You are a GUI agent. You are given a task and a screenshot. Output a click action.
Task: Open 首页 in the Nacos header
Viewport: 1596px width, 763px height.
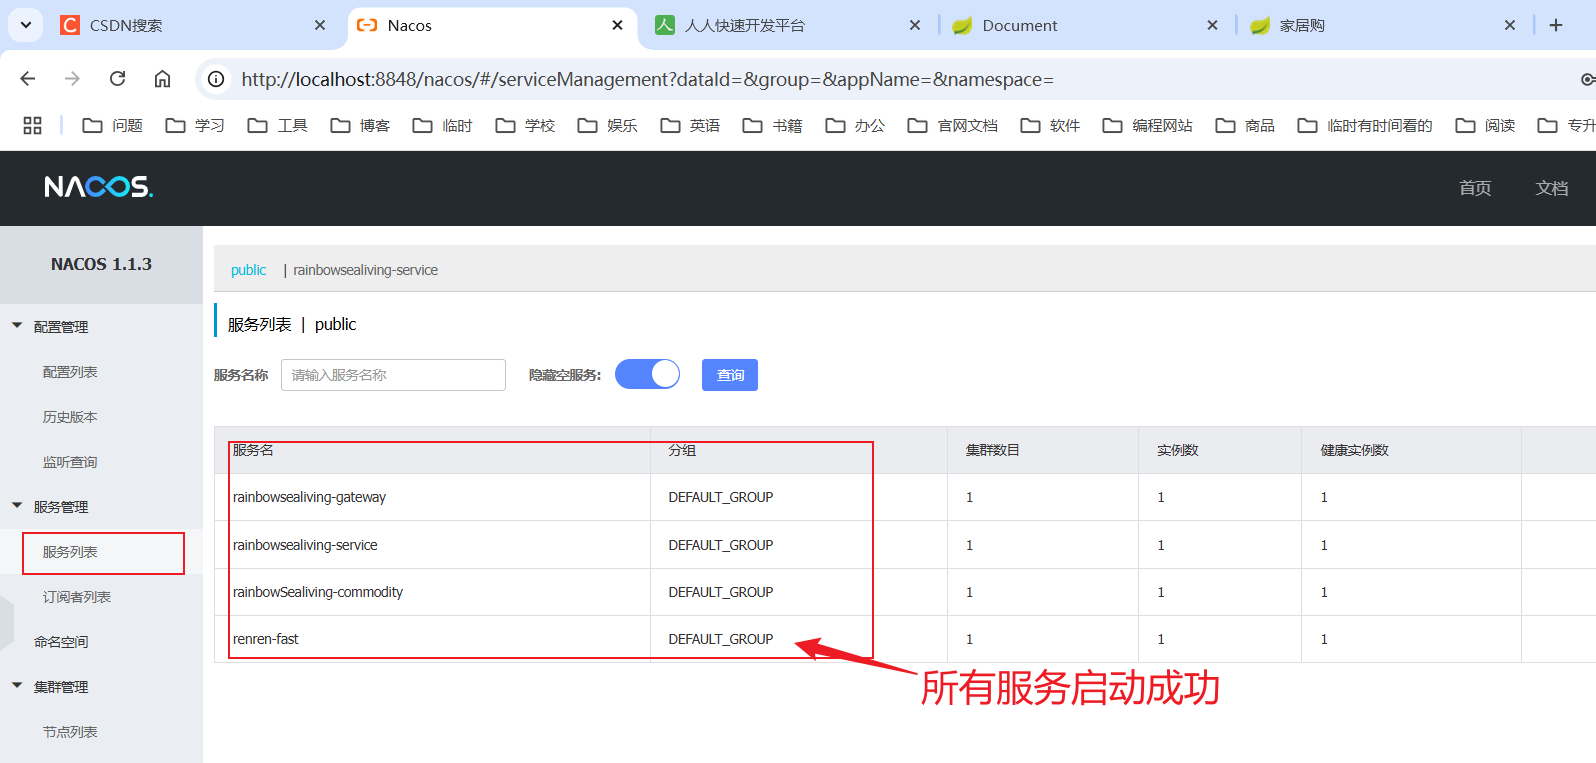click(1475, 188)
